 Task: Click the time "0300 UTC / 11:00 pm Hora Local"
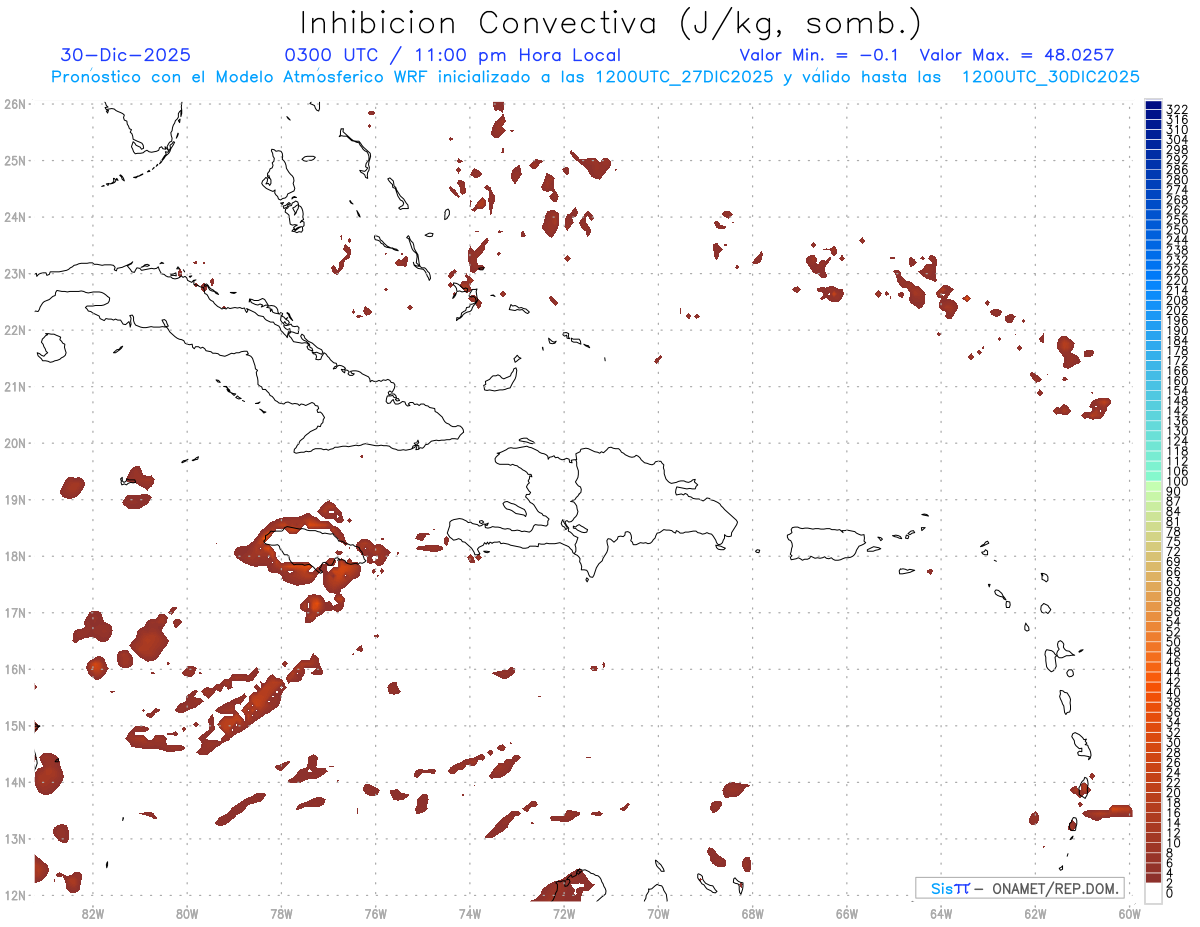[x=453, y=55]
